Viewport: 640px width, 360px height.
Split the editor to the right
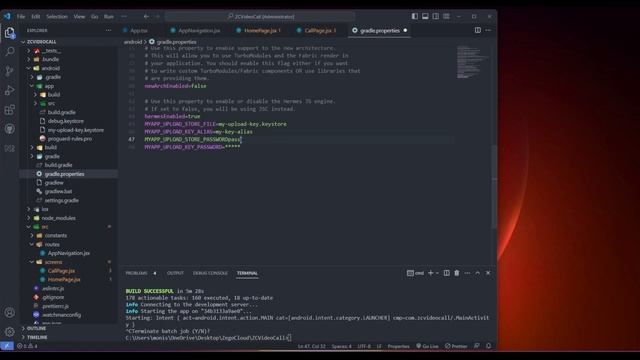click(478, 30)
